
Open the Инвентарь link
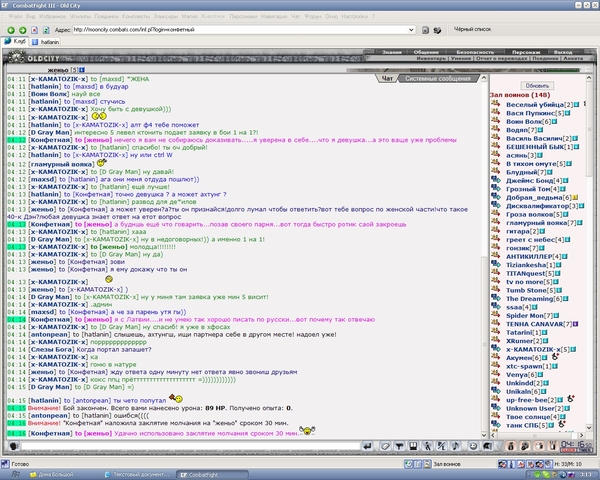pyautogui.click(x=431, y=58)
